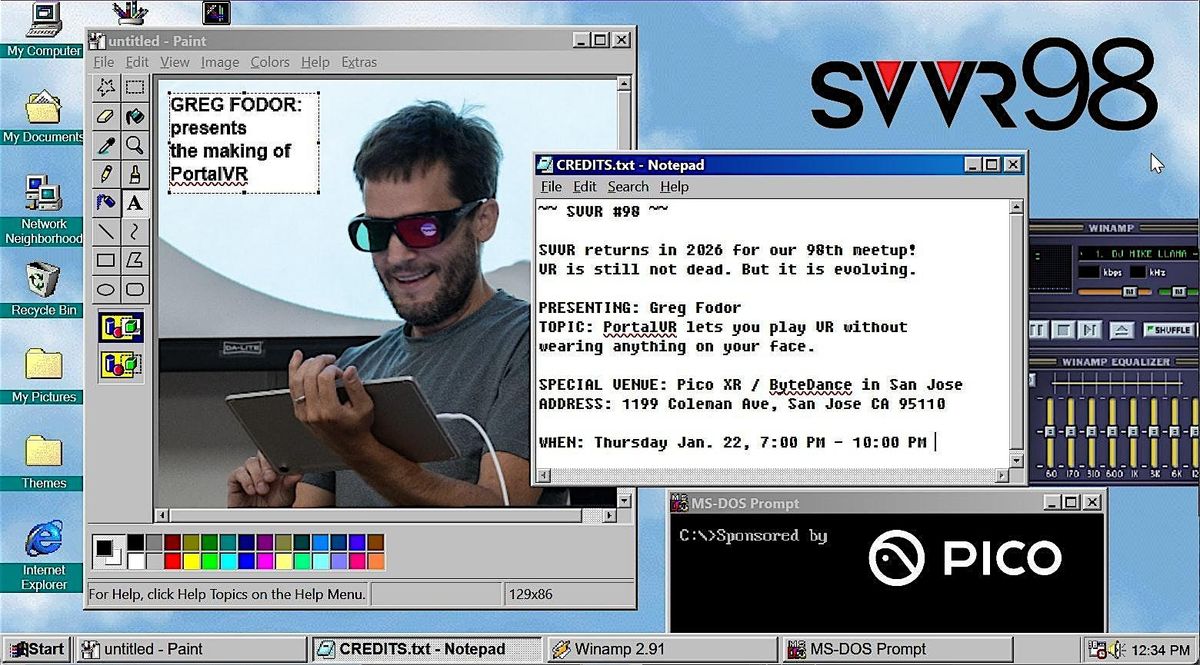Choose the transparent text background option
1200x665 pixels.
[x=120, y=364]
